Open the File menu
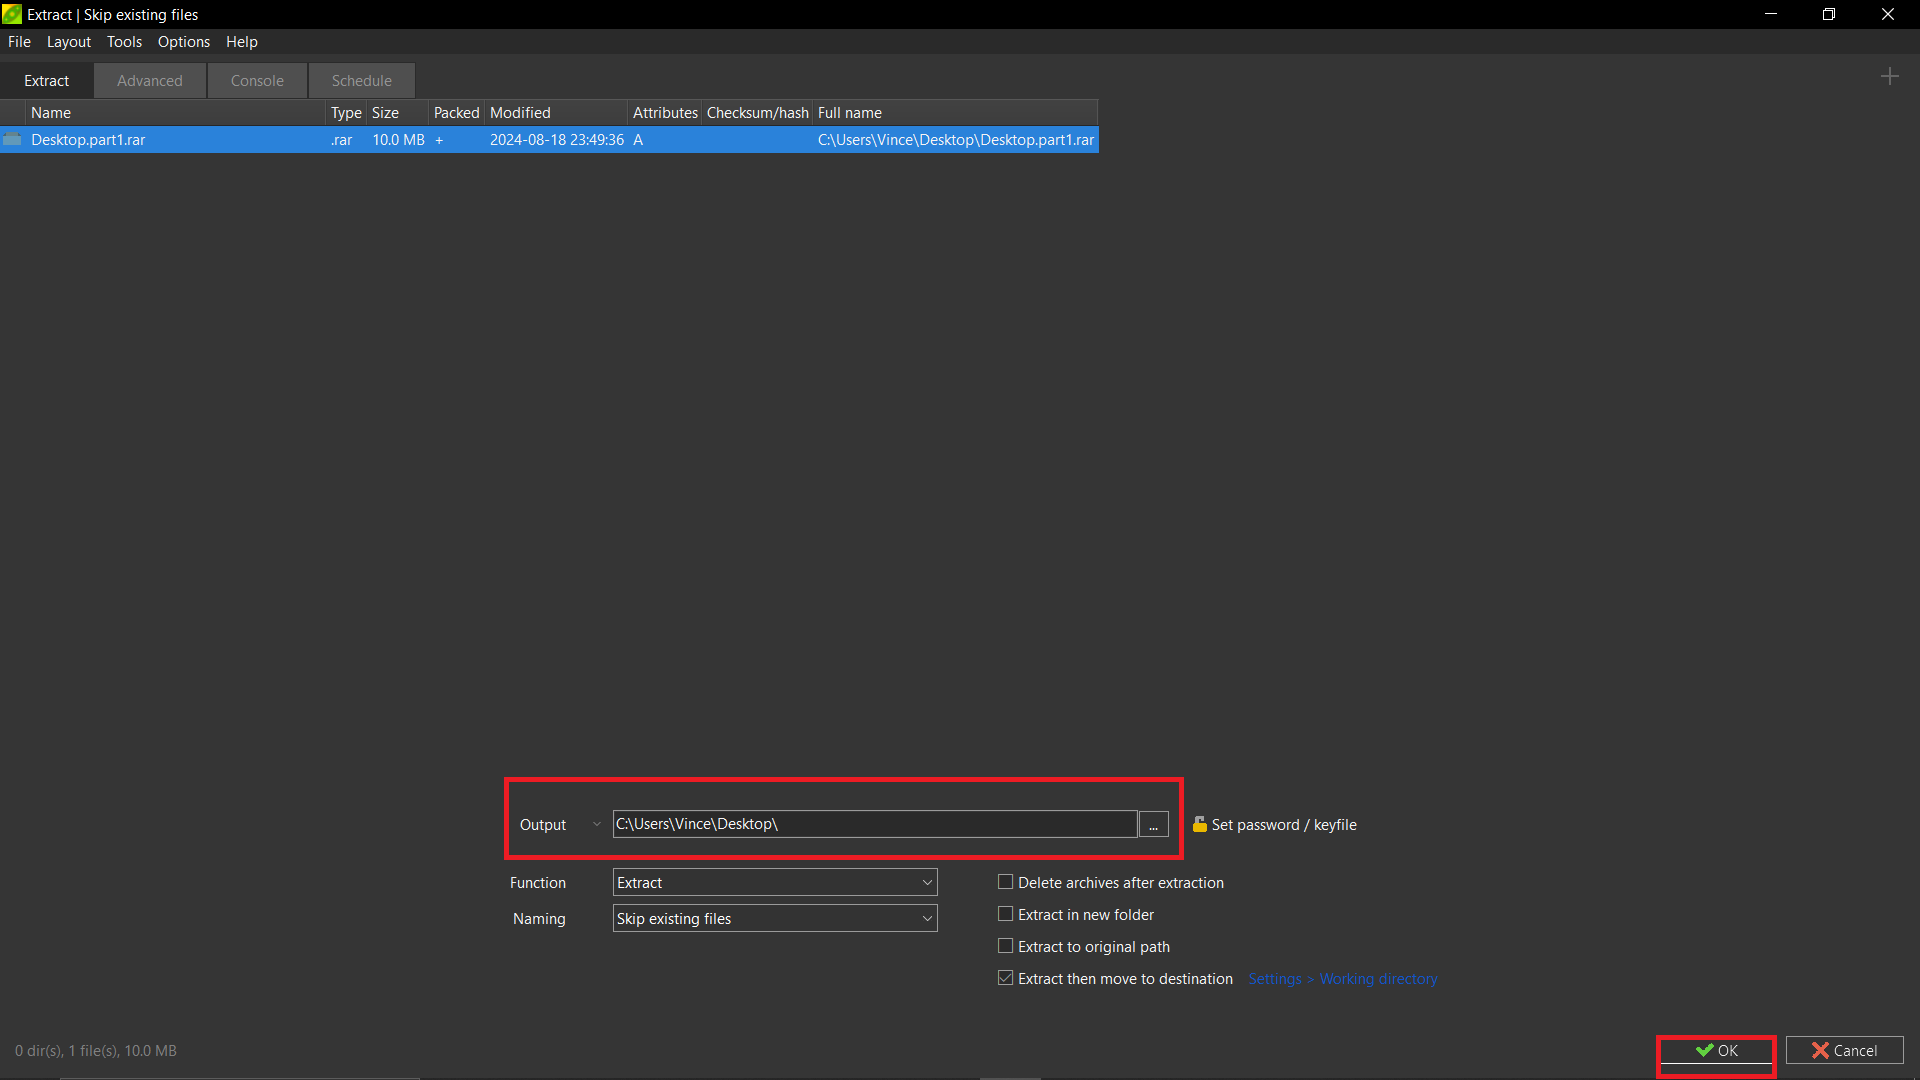This screenshot has height=1080, width=1920. (19, 42)
